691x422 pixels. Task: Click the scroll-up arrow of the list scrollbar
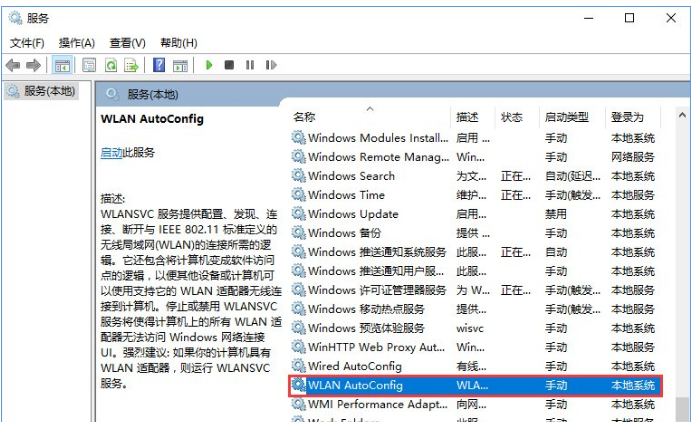682,115
